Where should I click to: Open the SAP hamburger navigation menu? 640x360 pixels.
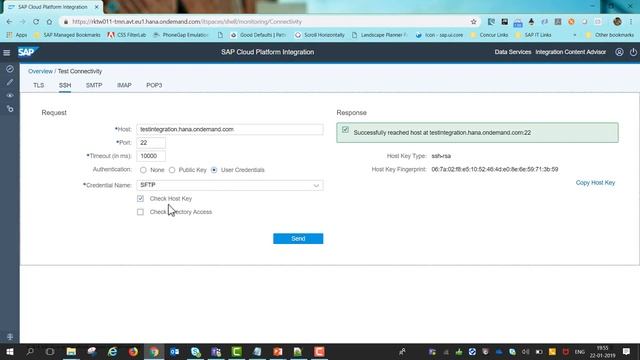tap(7, 53)
